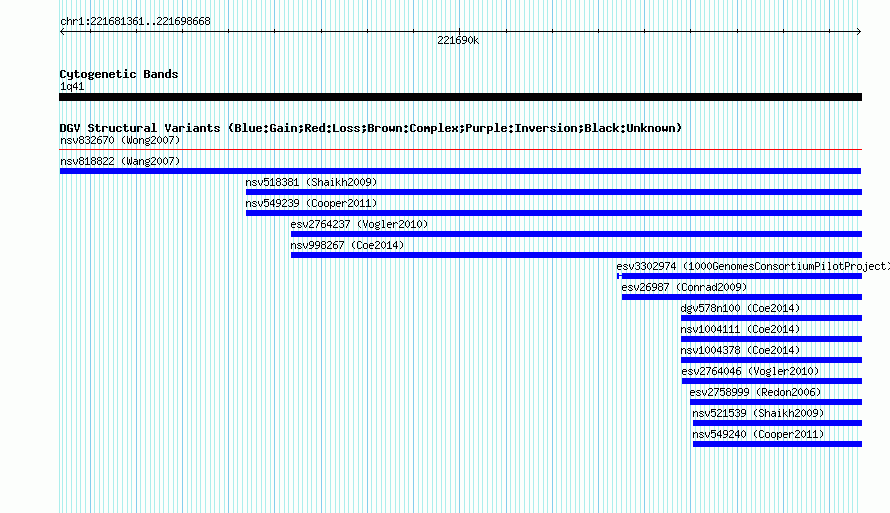Click the blue bar under esv2764046
This screenshot has height=513, width=890.
coord(772,381)
